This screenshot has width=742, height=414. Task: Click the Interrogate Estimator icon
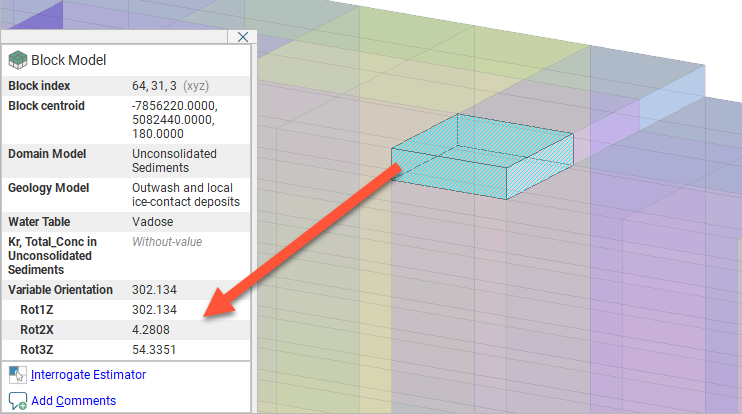16,375
